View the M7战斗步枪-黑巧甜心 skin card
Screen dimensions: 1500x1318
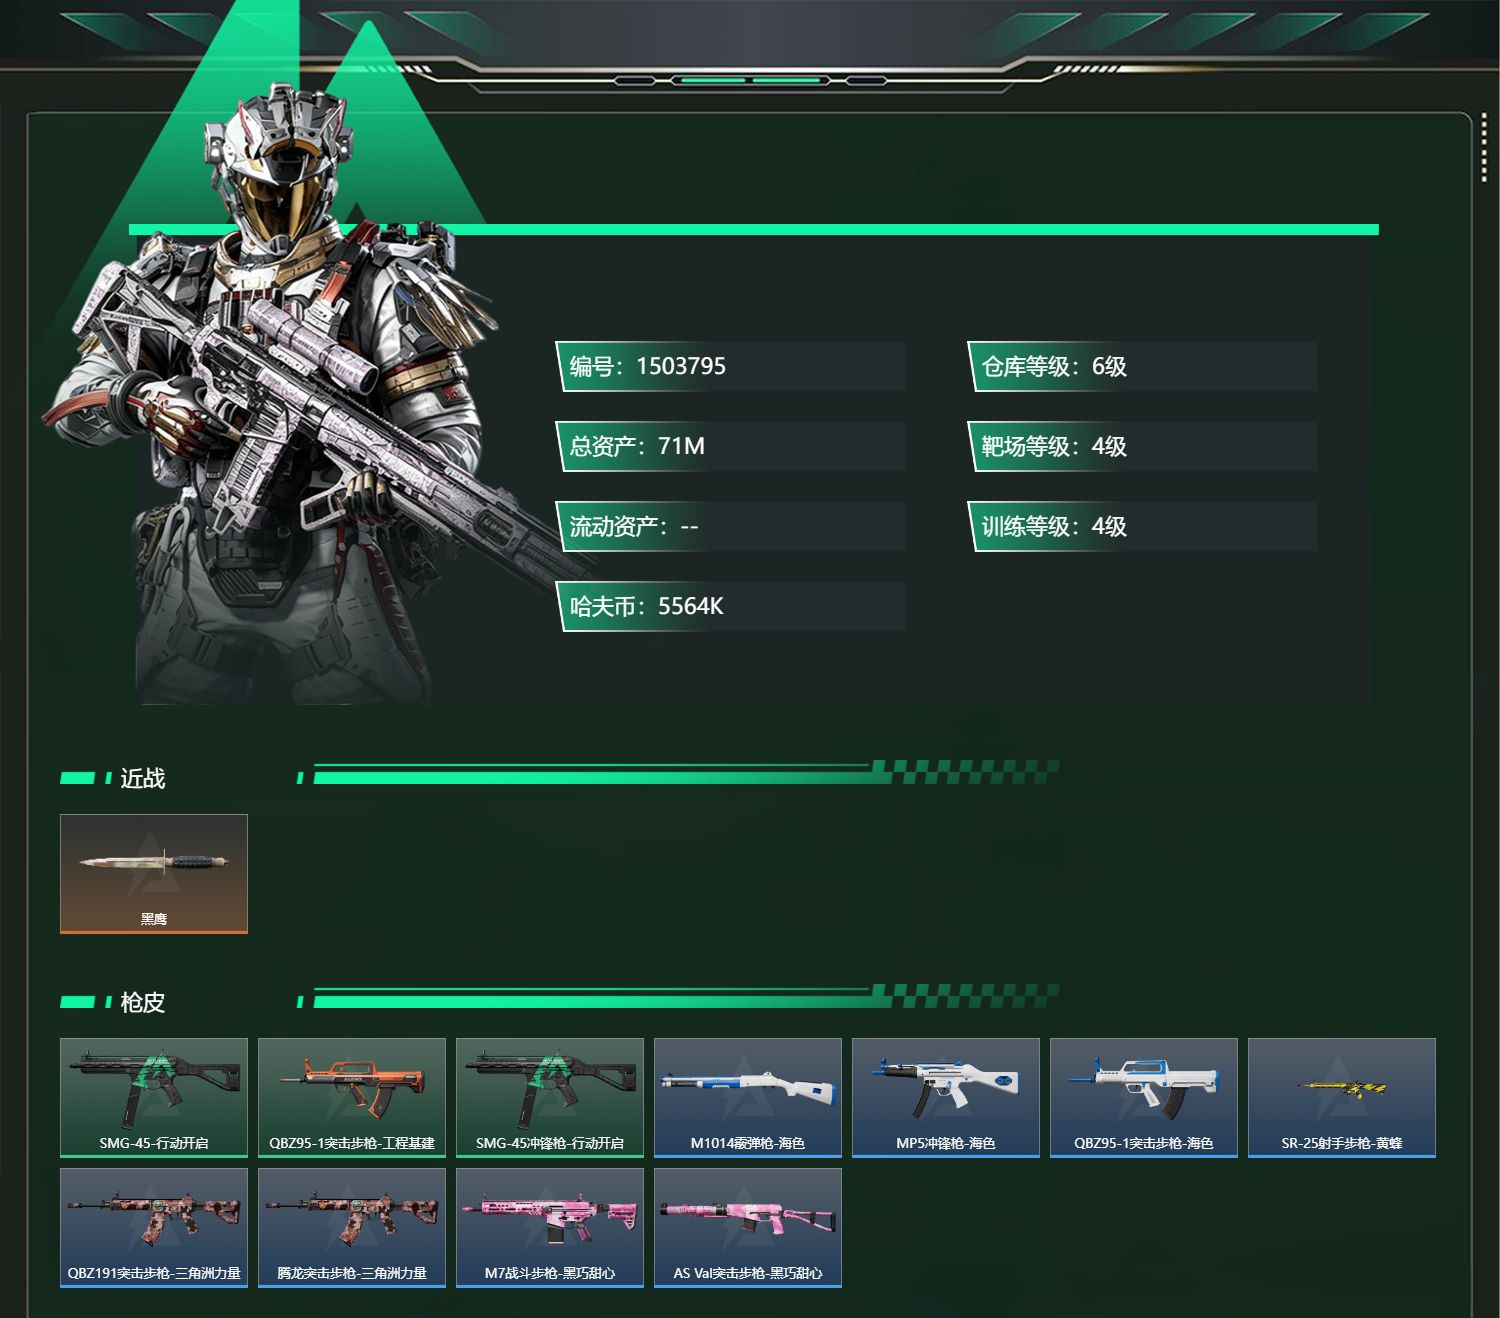(x=550, y=1228)
